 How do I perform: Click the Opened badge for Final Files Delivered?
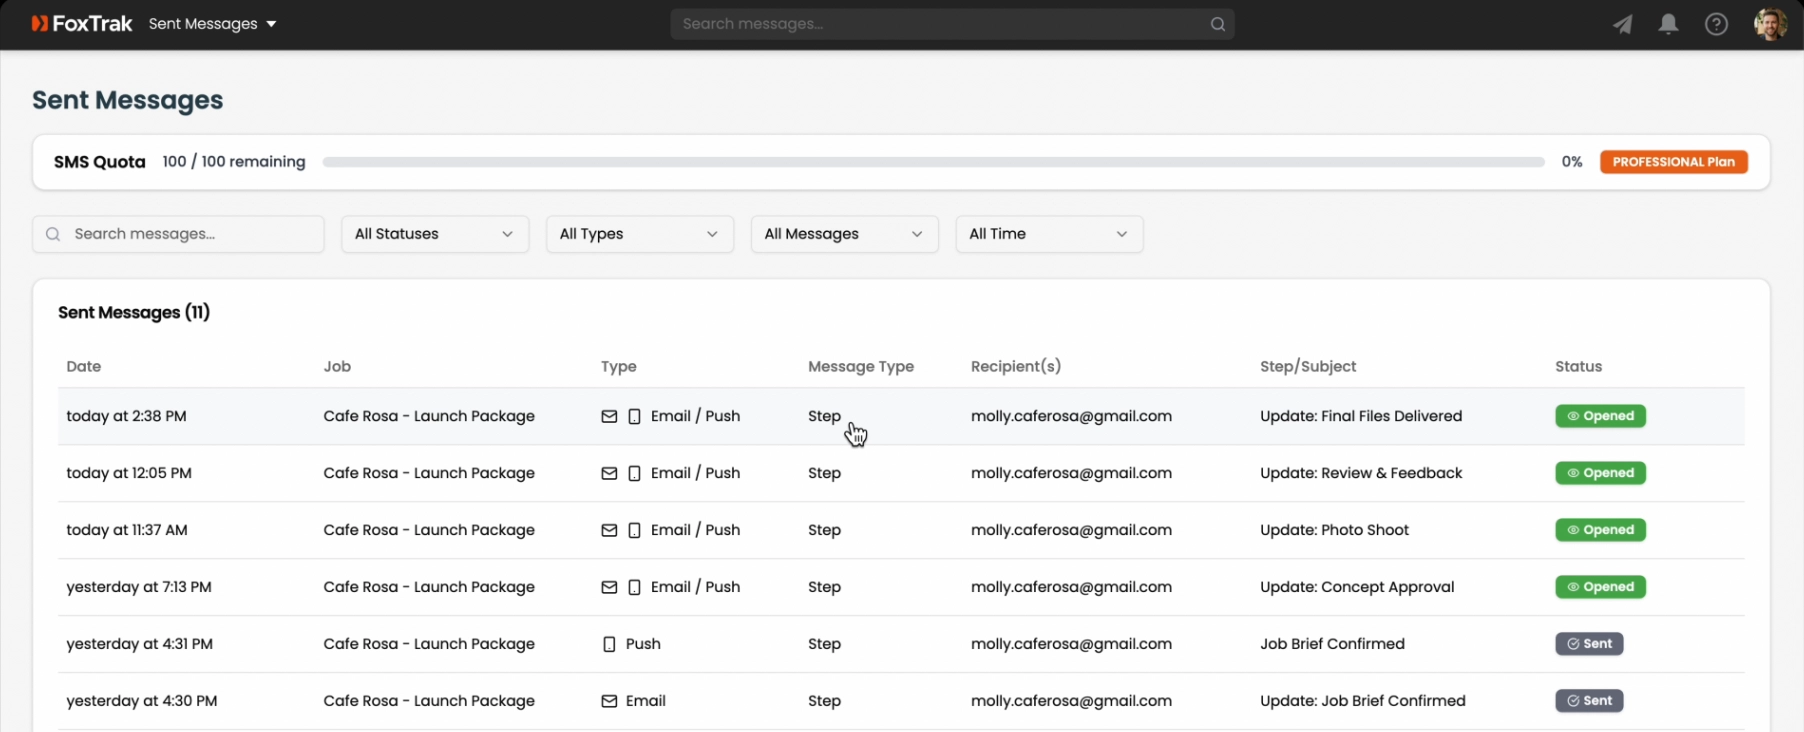click(x=1600, y=416)
